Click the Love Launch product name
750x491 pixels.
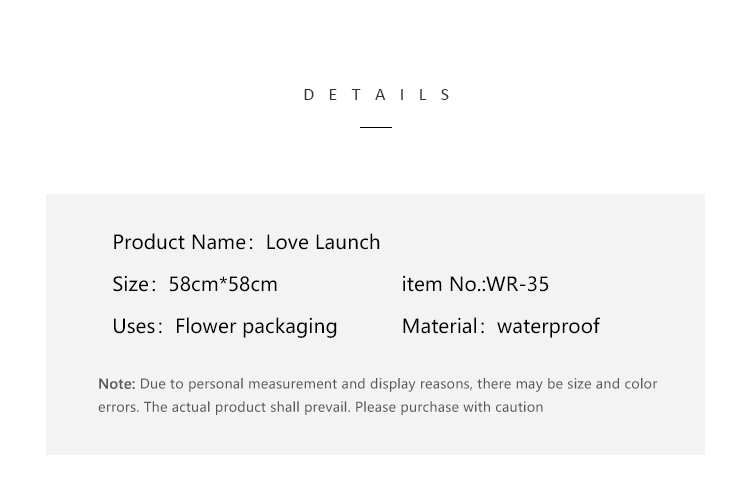323,242
